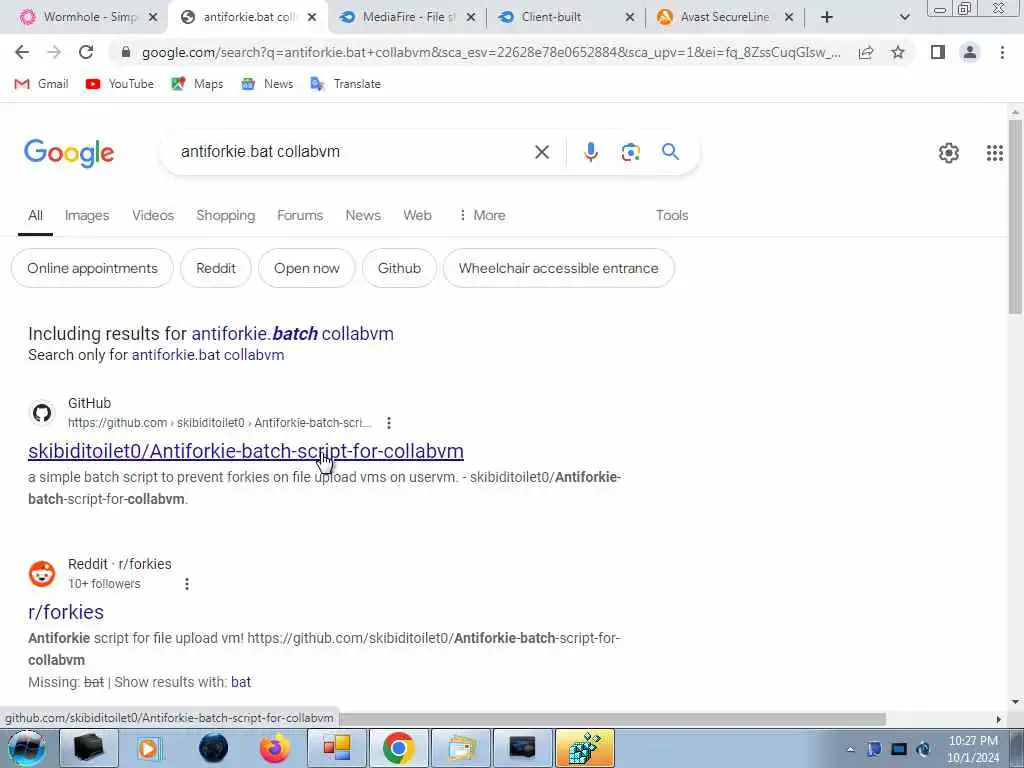Apply Wheelchair accessible entrance chip

pyautogui.click(x=558, y=268)
